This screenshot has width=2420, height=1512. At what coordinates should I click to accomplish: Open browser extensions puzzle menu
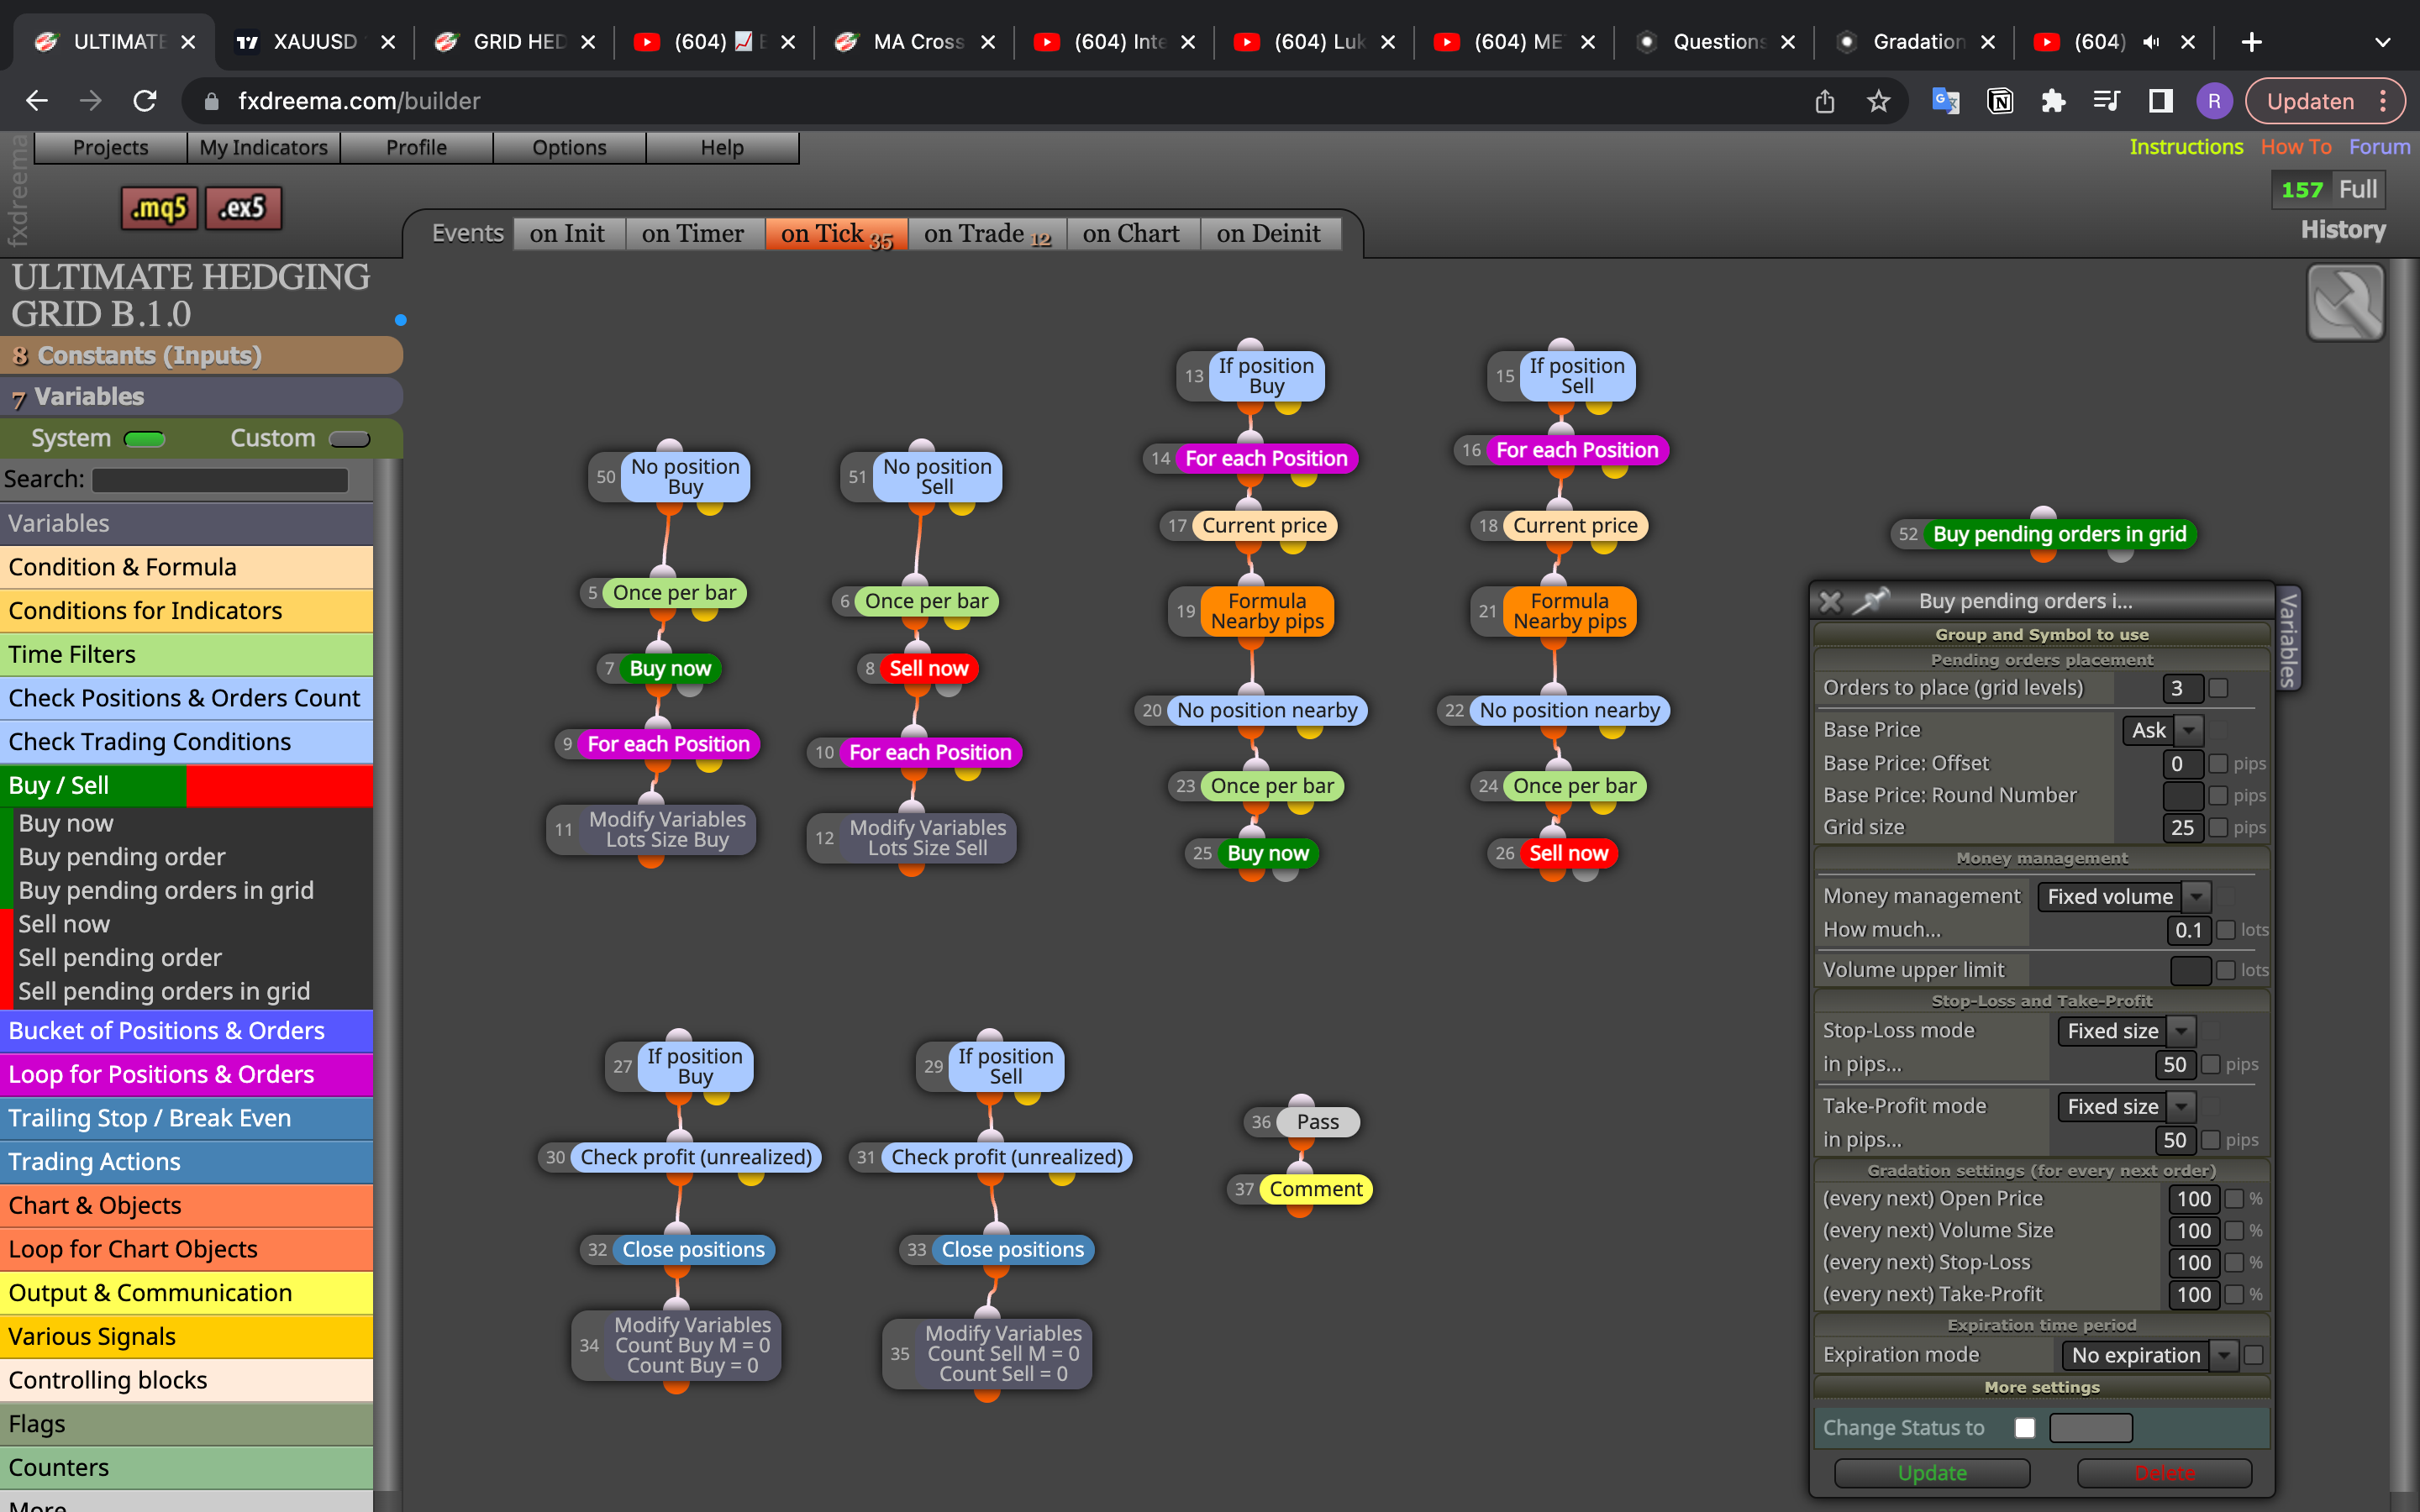click(x=2053, y=101)
